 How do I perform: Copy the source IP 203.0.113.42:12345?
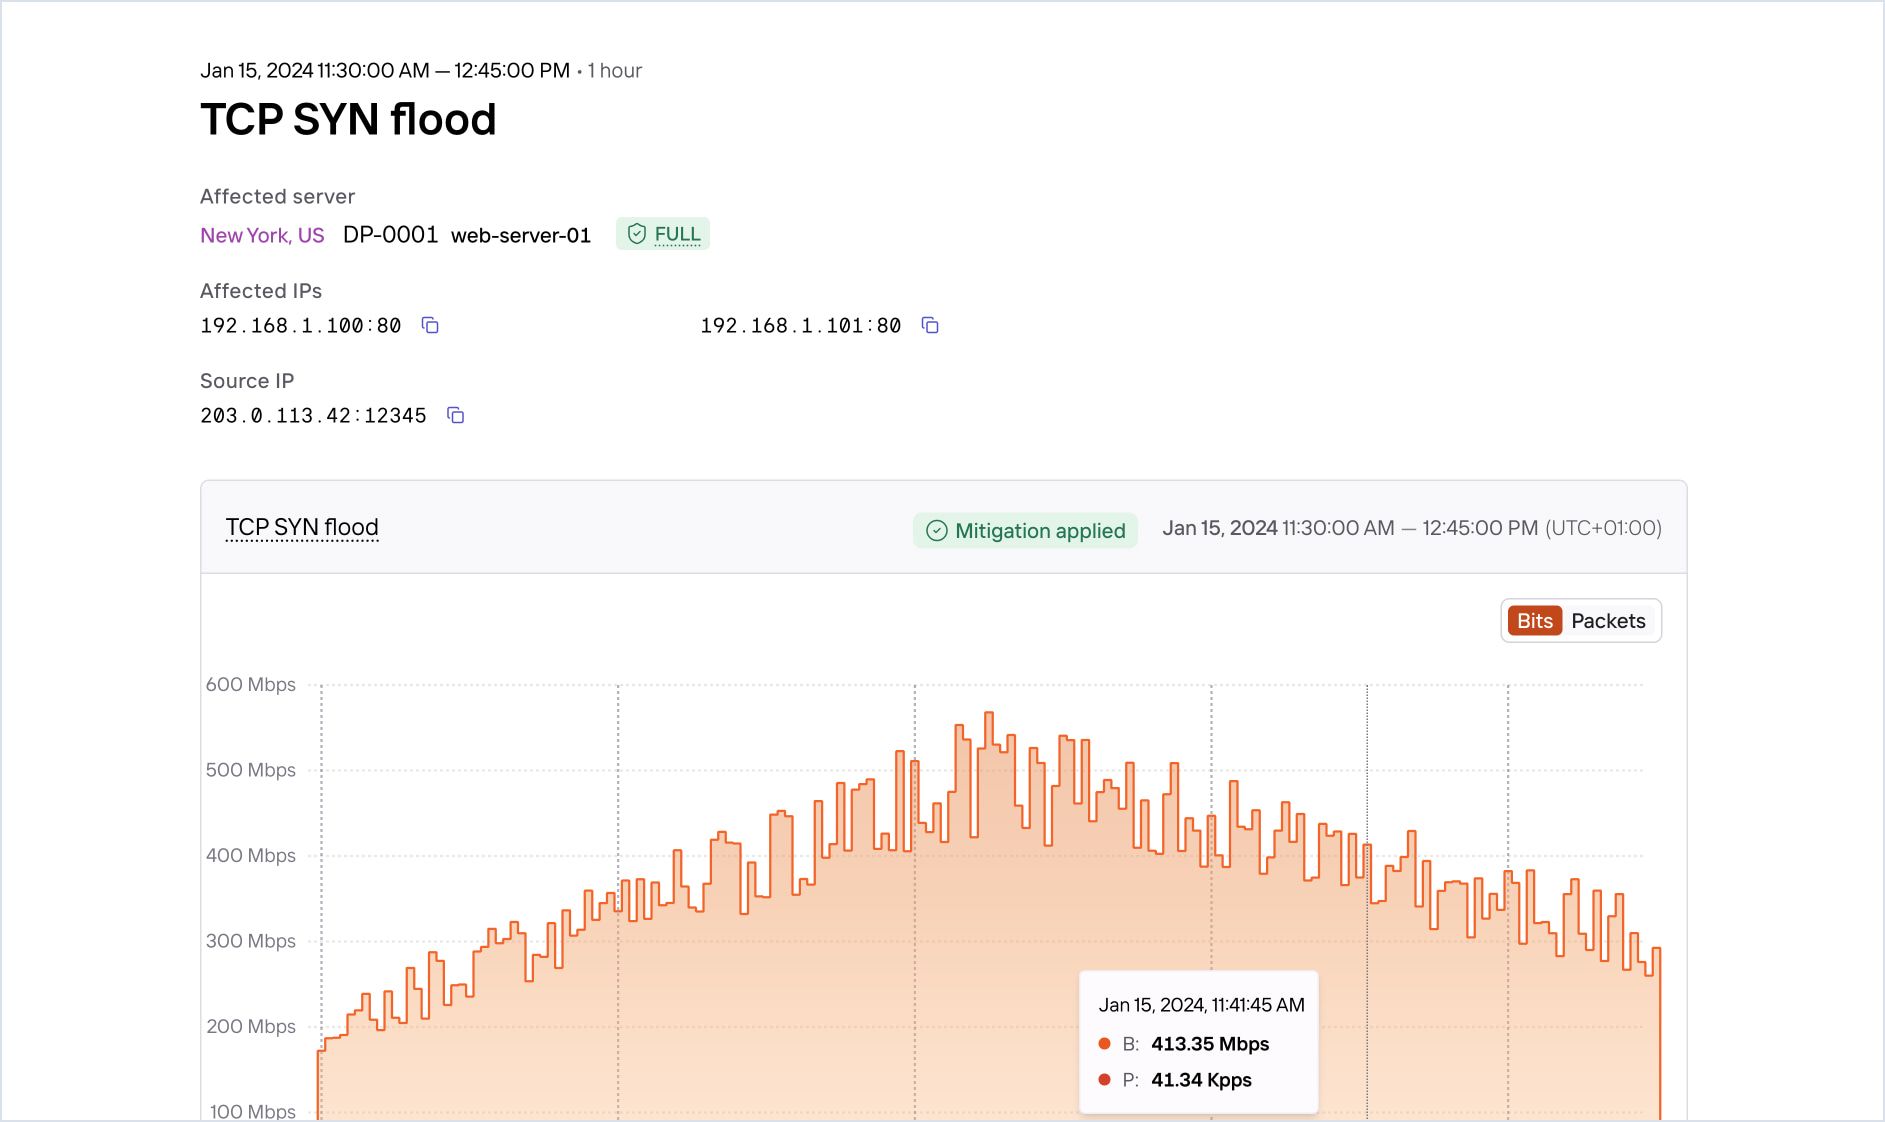455,415
